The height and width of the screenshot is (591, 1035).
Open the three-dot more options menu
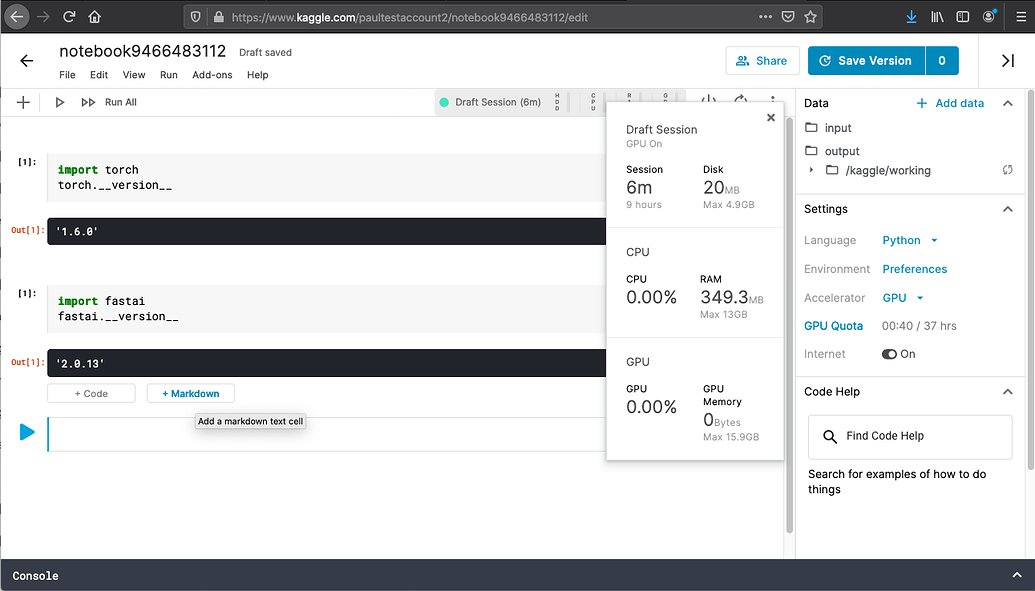coord(772,100)
